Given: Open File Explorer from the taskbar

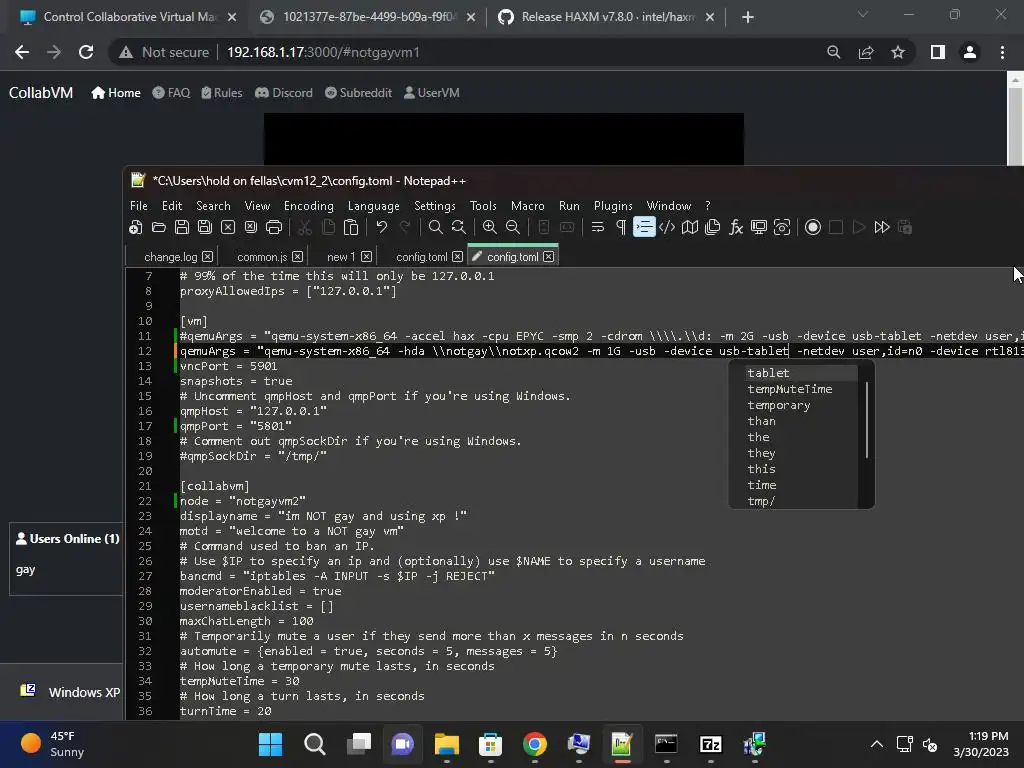Looking at the screenshot, I should point(447,744).
